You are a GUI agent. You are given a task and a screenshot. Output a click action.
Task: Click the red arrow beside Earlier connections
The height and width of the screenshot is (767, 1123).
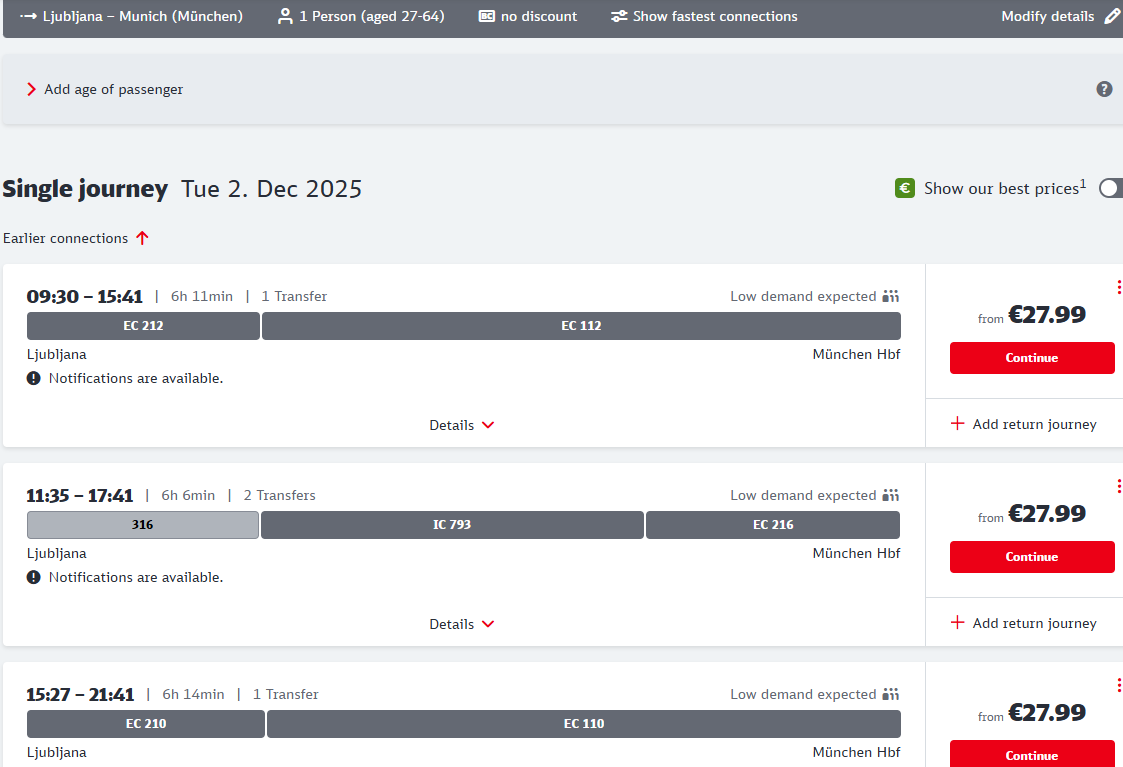tap(143, 238)
